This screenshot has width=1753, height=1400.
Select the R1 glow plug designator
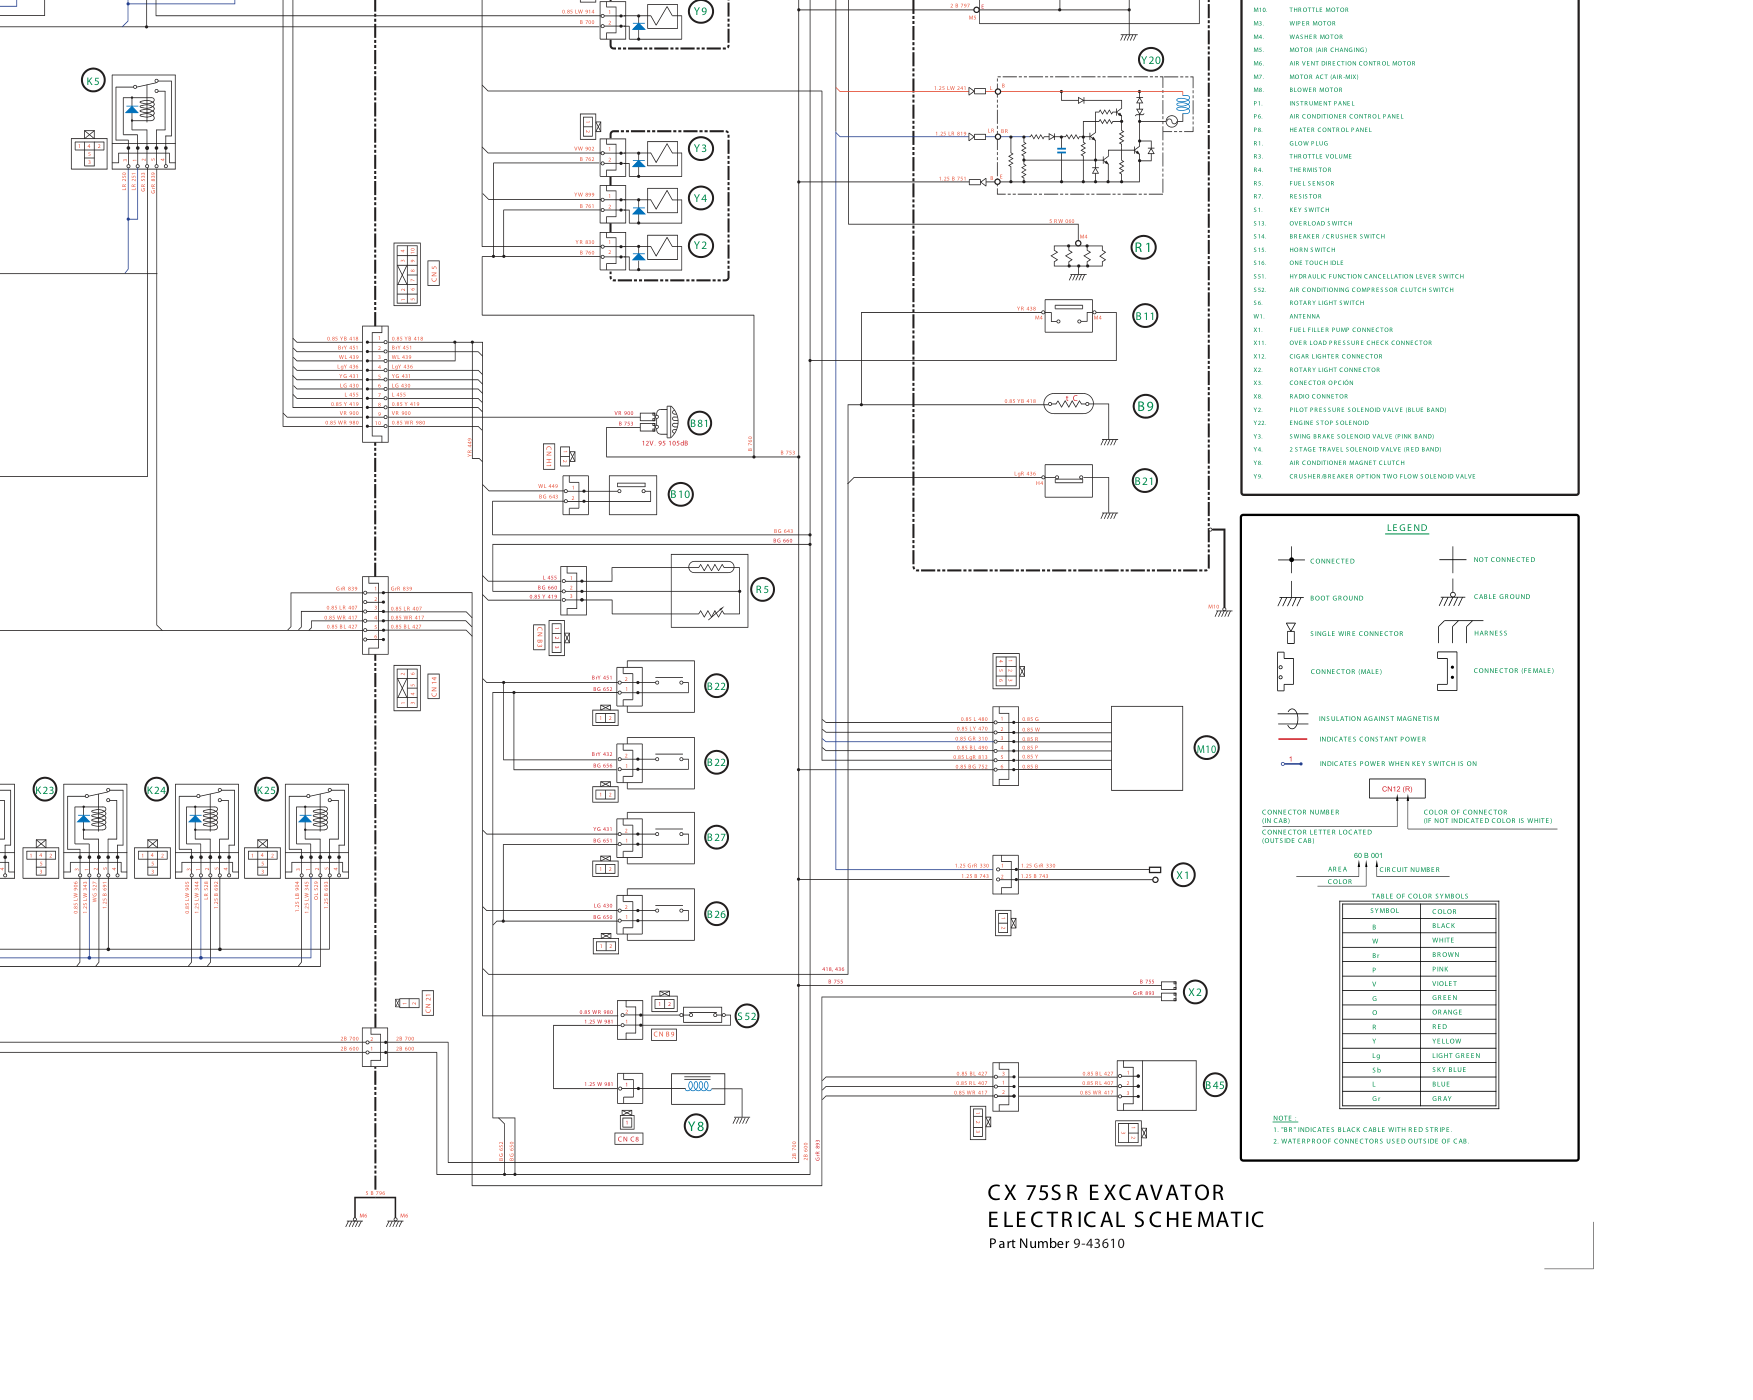pyautogui.click(x=1144, y=247)
